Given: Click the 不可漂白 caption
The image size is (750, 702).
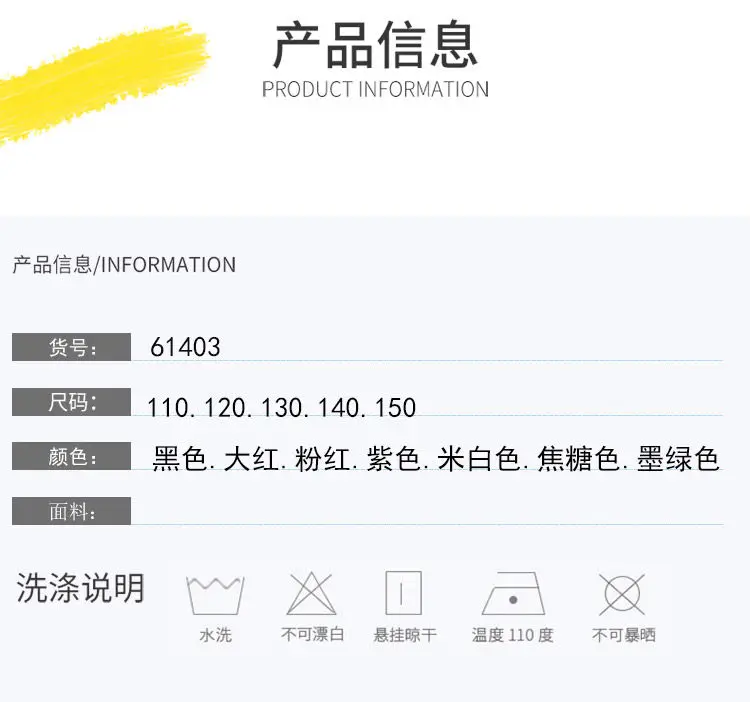Looking at the screenshot, I should (x=312, y=635).
